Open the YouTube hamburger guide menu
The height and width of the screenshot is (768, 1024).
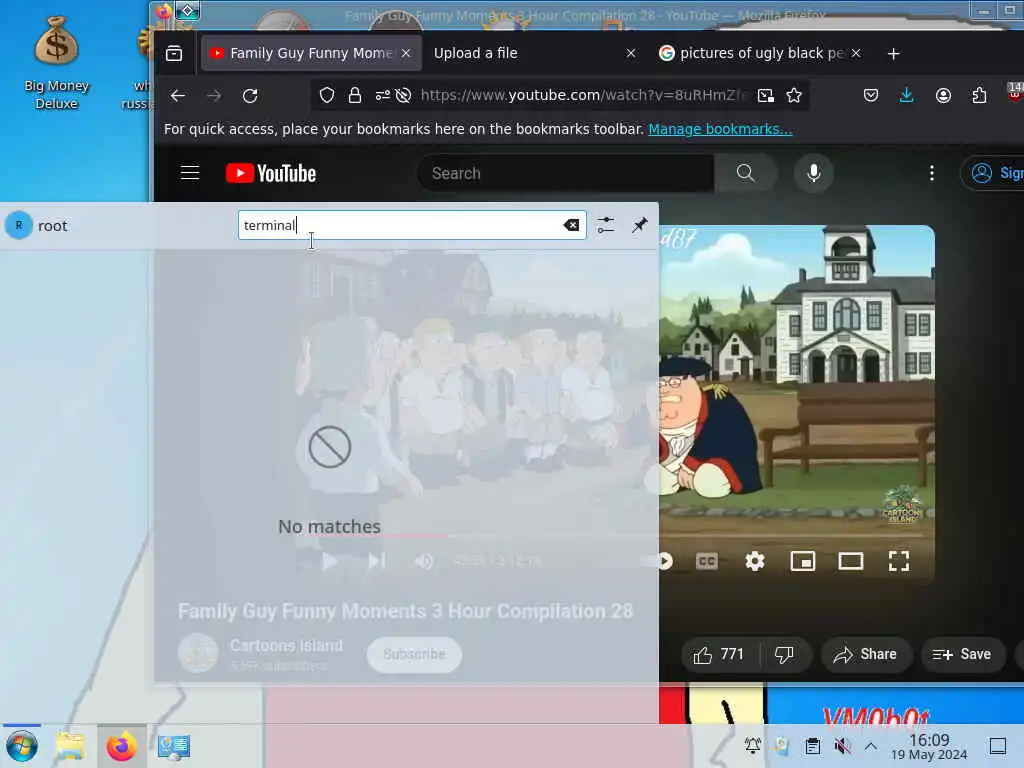pyautogui.click(x=190, y=173)
